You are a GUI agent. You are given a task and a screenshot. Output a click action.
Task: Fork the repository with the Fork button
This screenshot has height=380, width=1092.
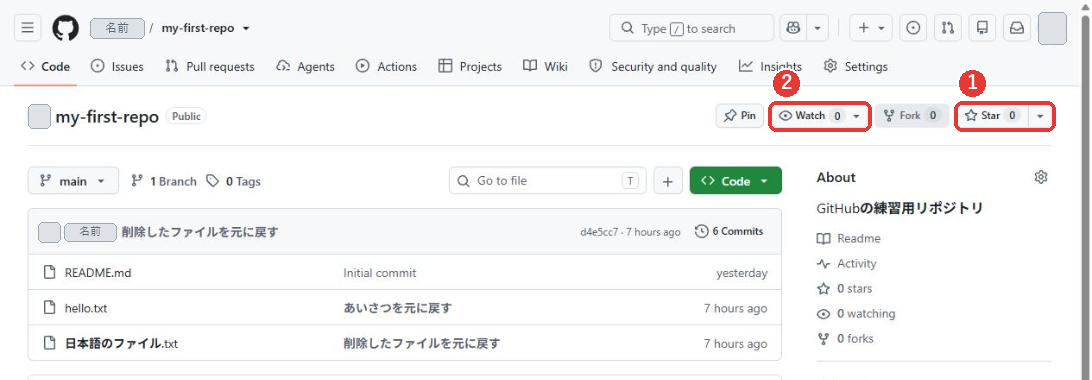coord(911,116)
